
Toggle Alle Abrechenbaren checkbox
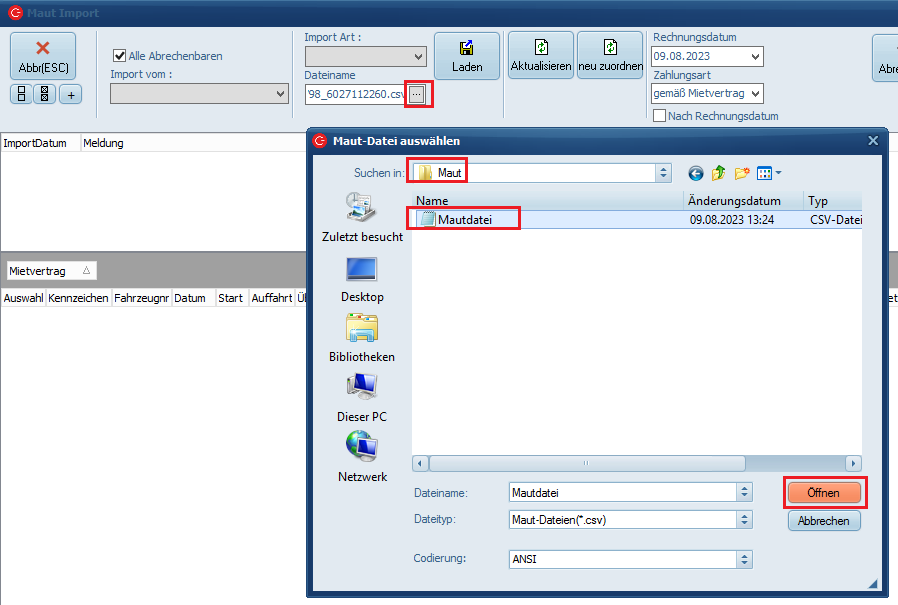pyautogui.click(x=120, y=56)
